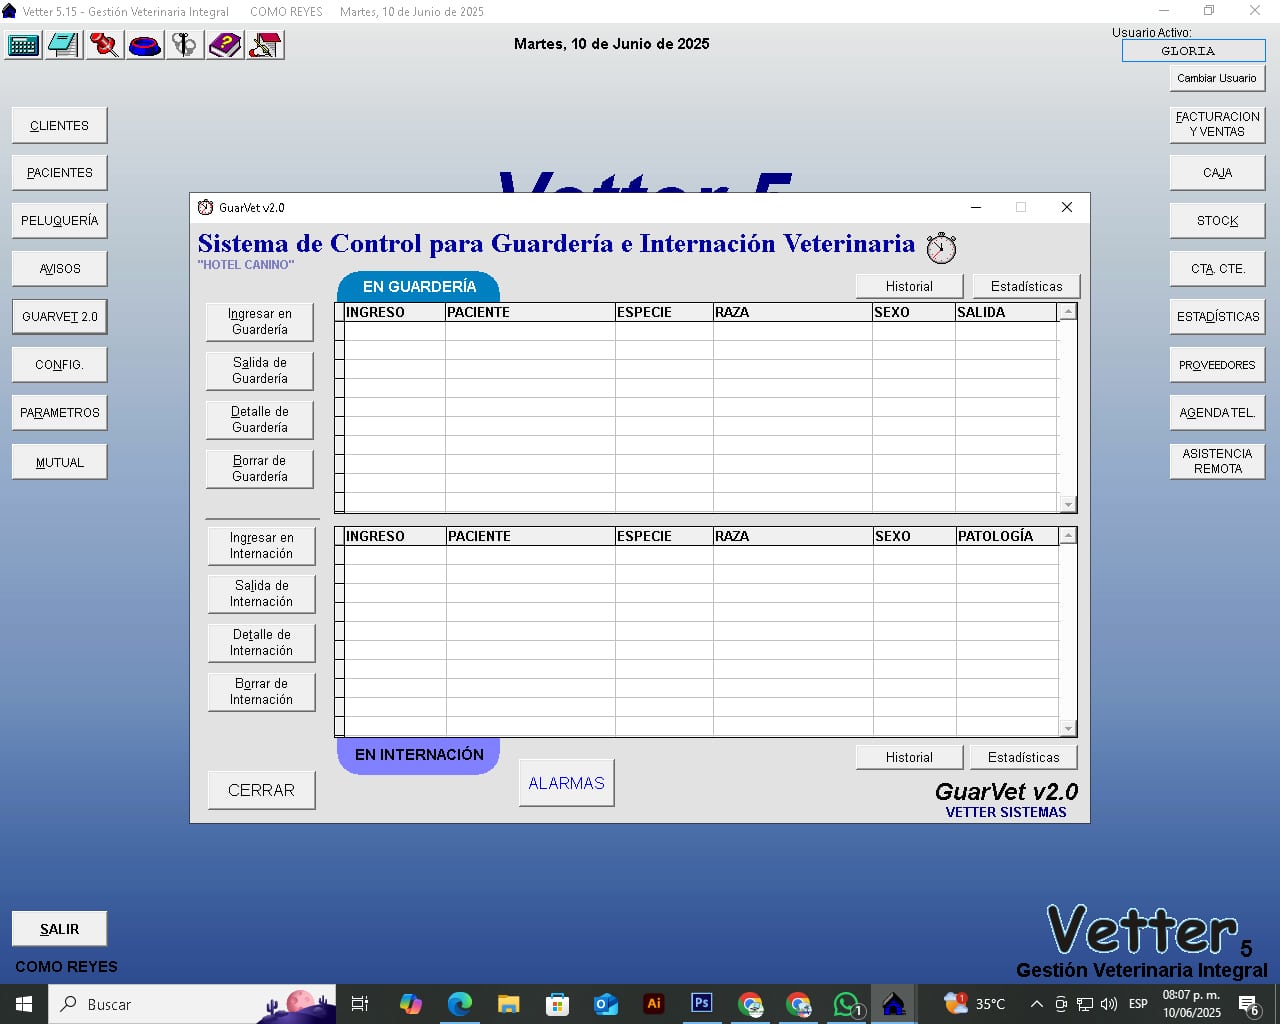
Task: Open the PELUQUERÍA module
Action: (60, 221)
